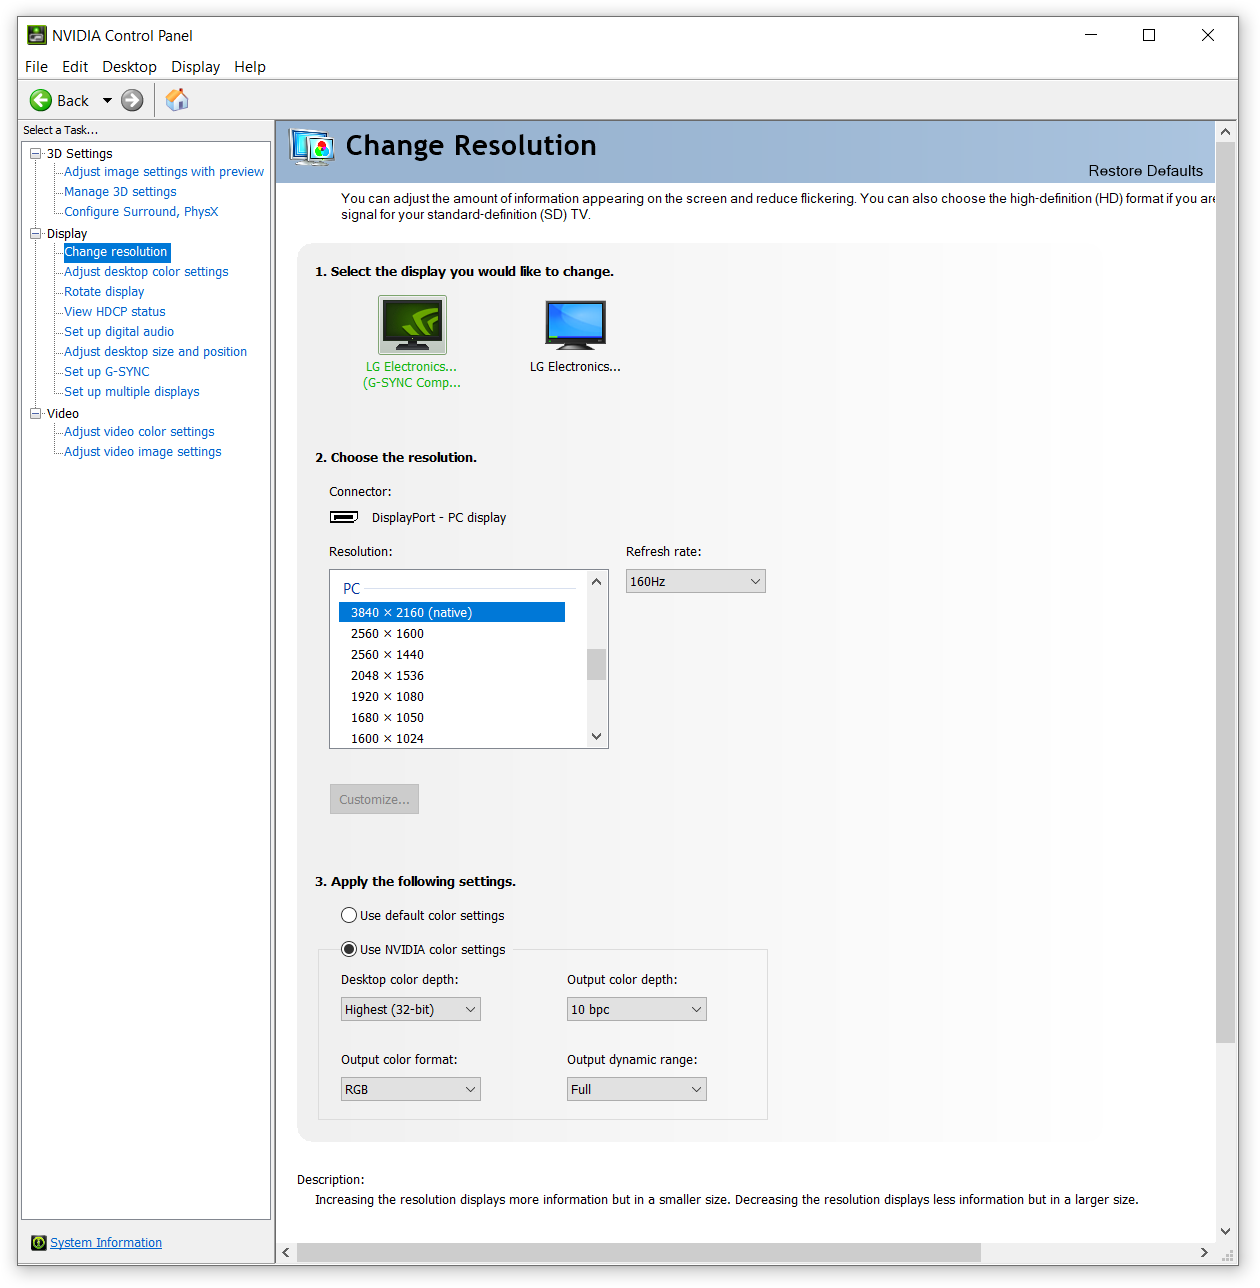Open Adjust desktop size and position

pyautogui.click(x=155, y=352)
